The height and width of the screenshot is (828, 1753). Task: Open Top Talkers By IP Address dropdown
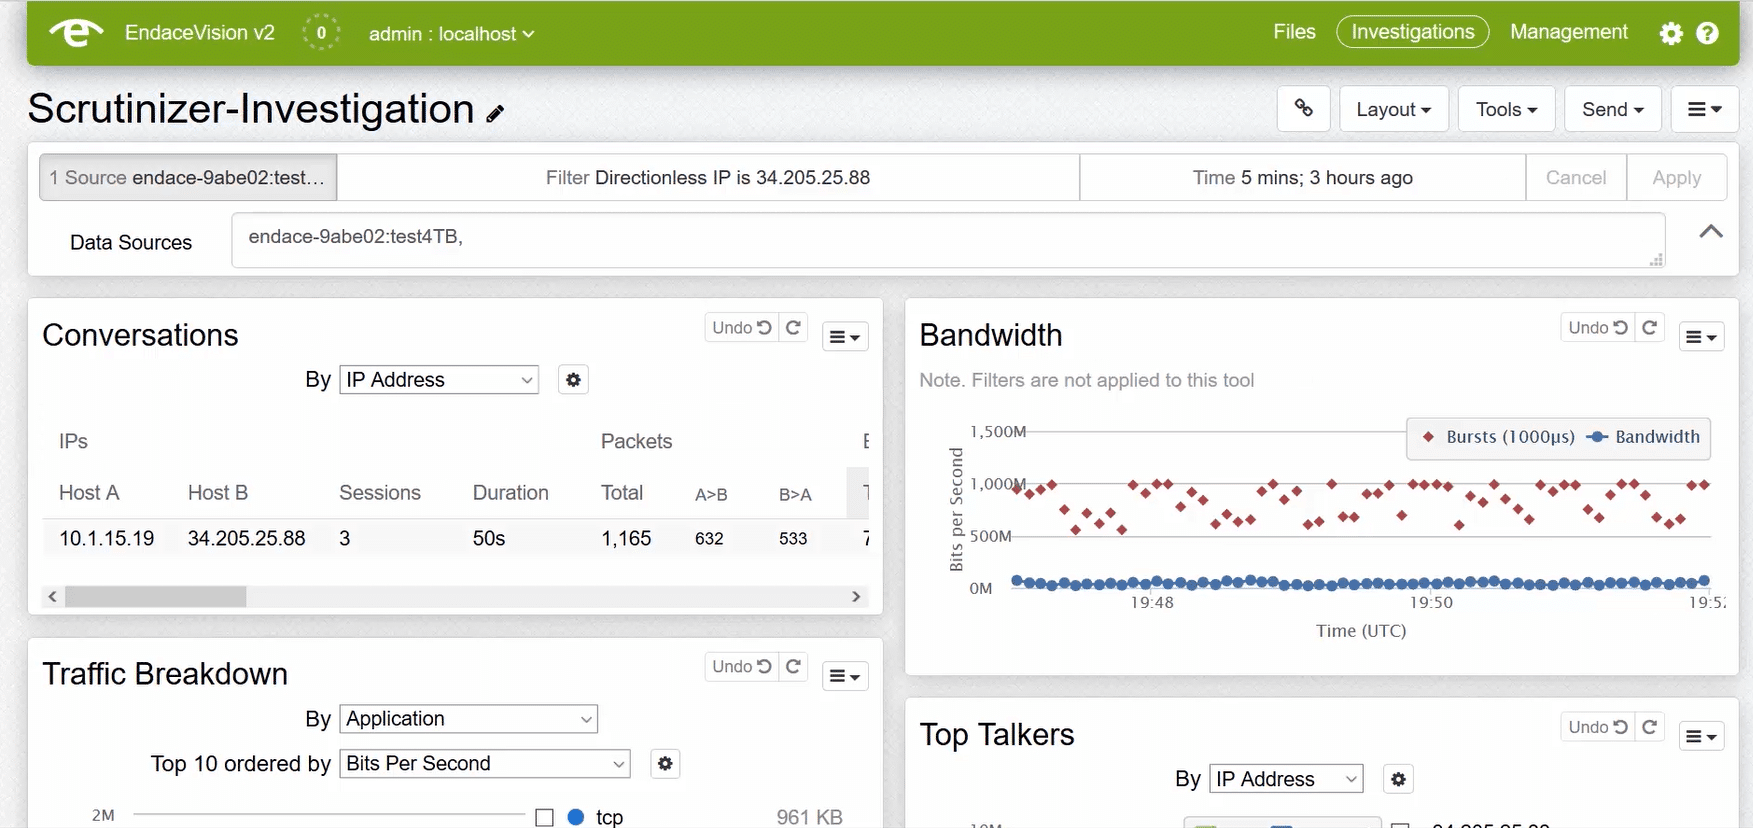tap(1286, 779)
